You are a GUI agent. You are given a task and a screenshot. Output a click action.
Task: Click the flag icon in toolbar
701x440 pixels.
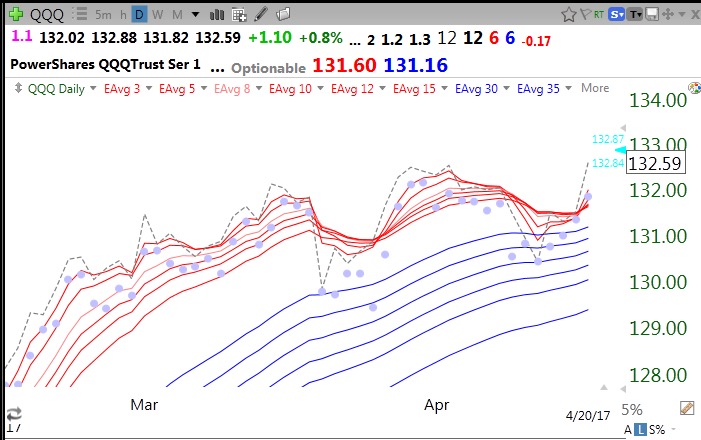tap(585, 14)
